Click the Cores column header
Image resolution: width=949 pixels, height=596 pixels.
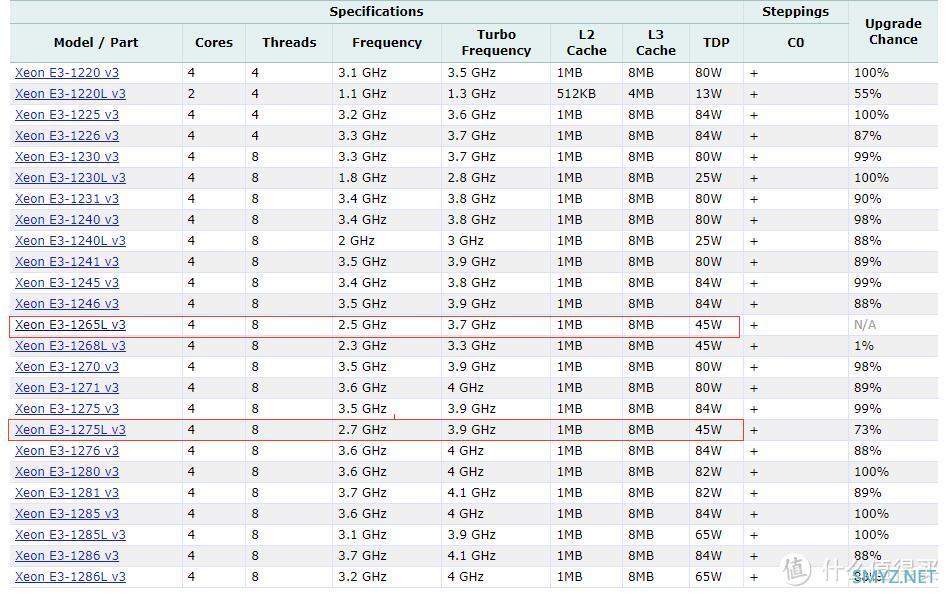tap(214, 42)
